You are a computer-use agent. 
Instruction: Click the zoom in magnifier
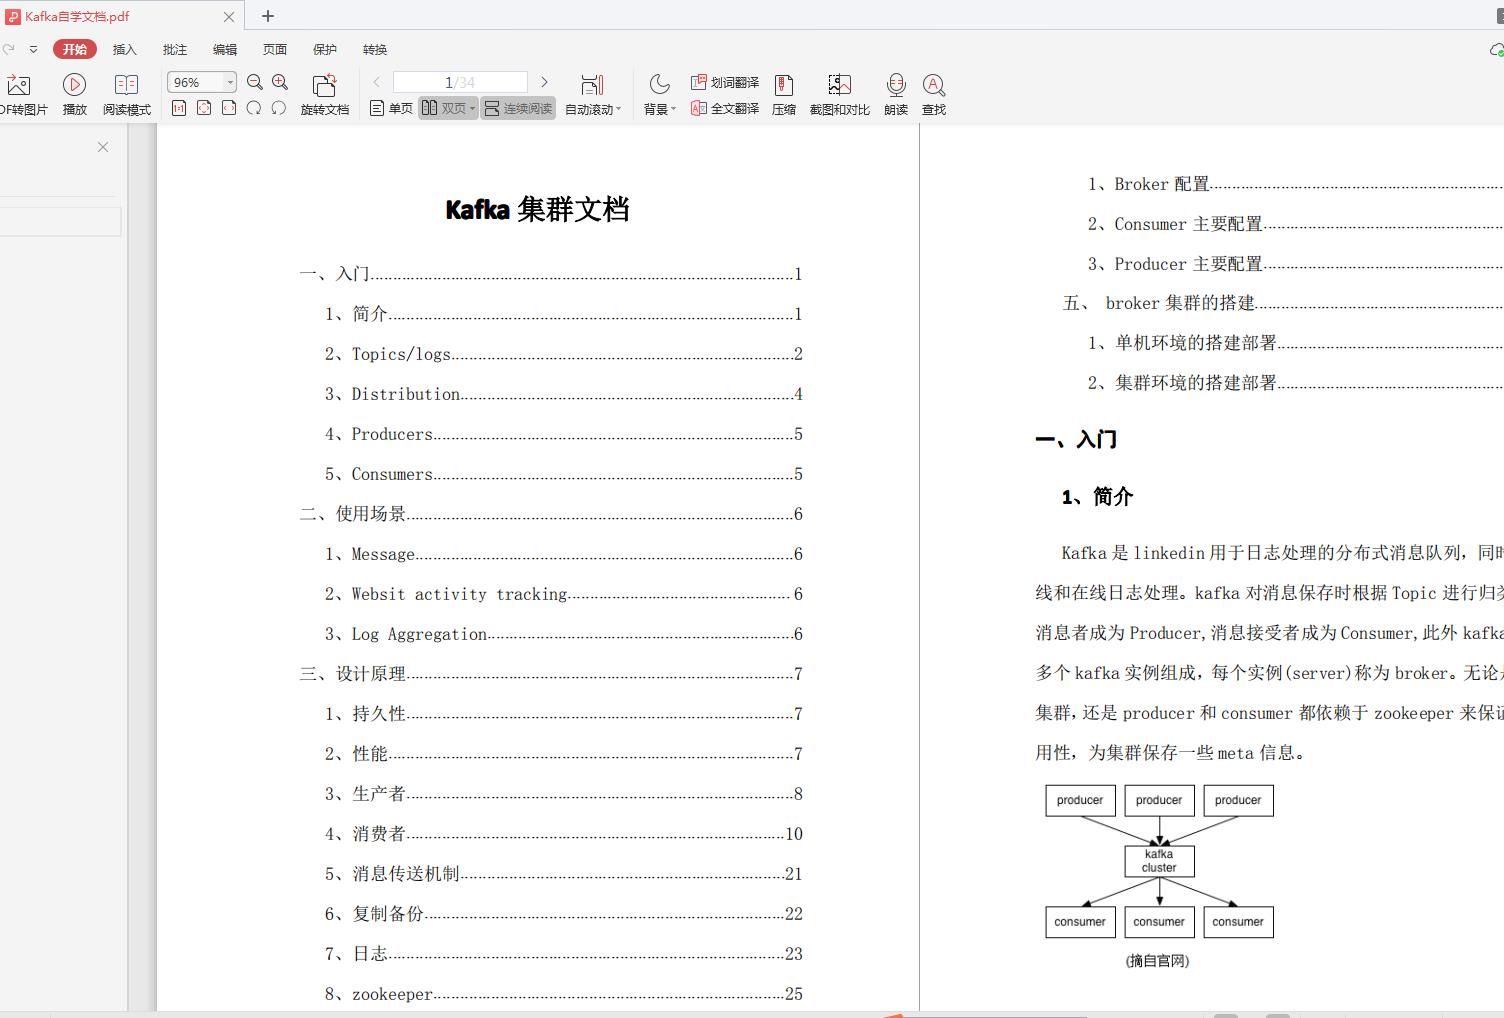tap(280, 82)
